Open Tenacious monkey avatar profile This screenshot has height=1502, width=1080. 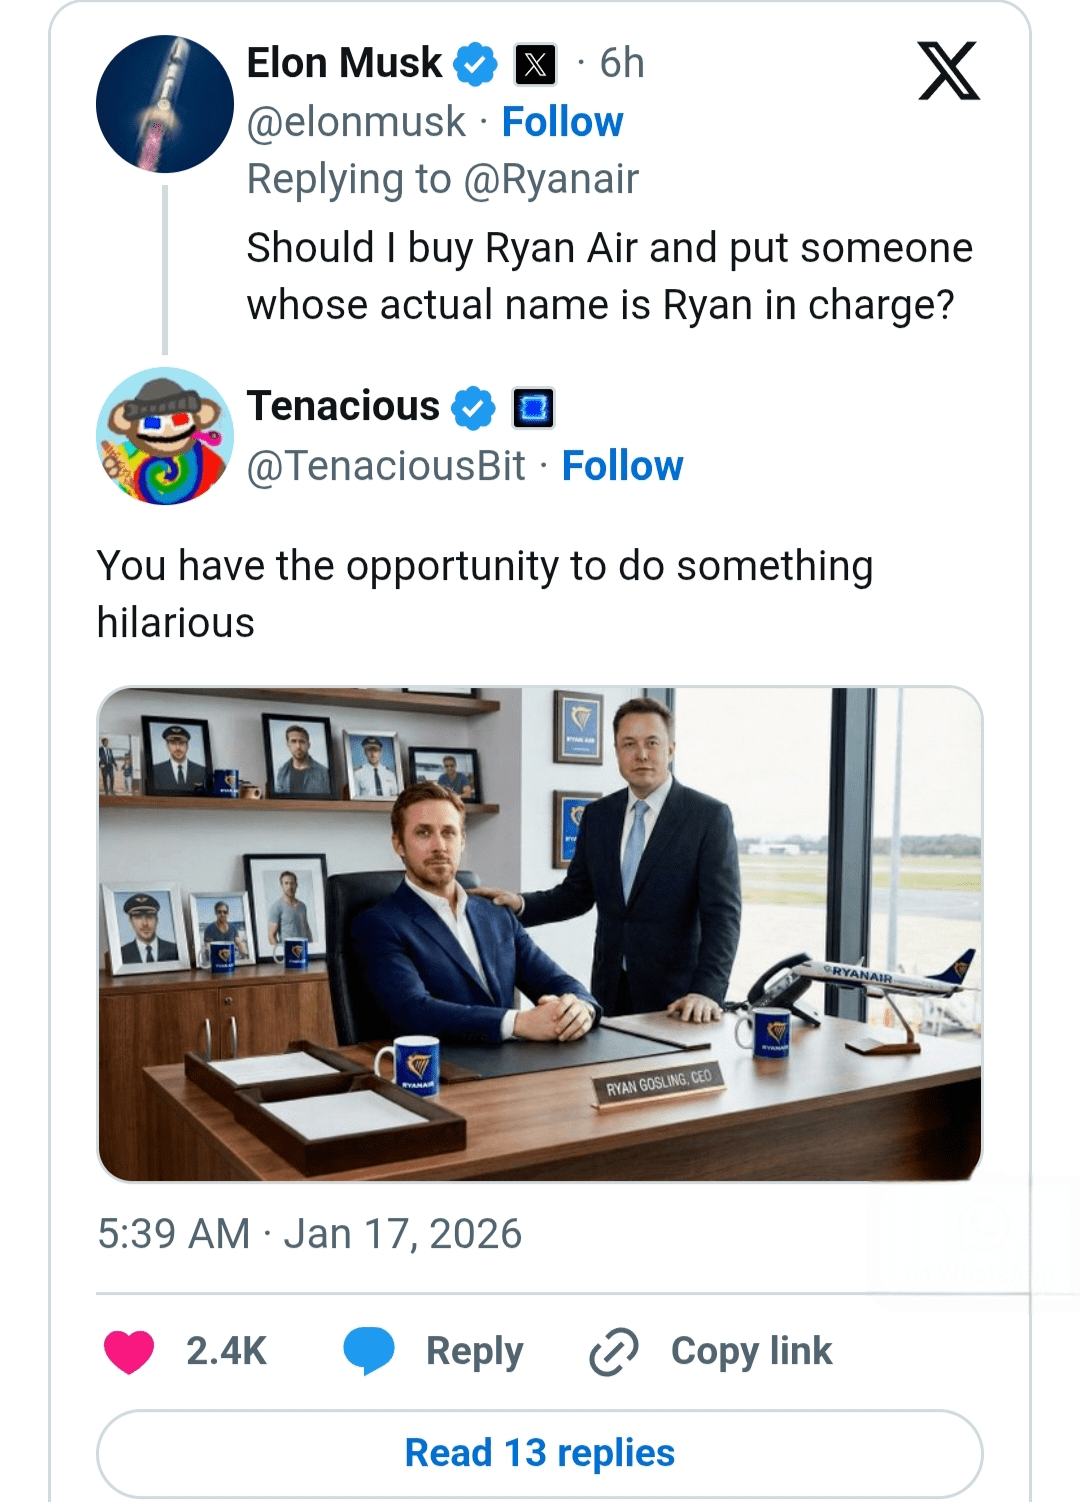pos(165,436)
